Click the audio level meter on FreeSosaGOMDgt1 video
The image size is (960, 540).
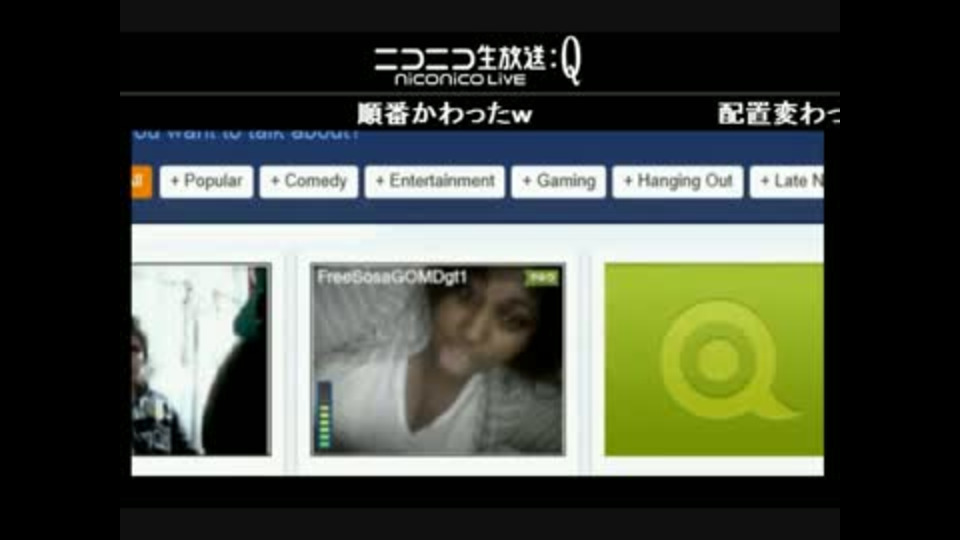point(324,415)
